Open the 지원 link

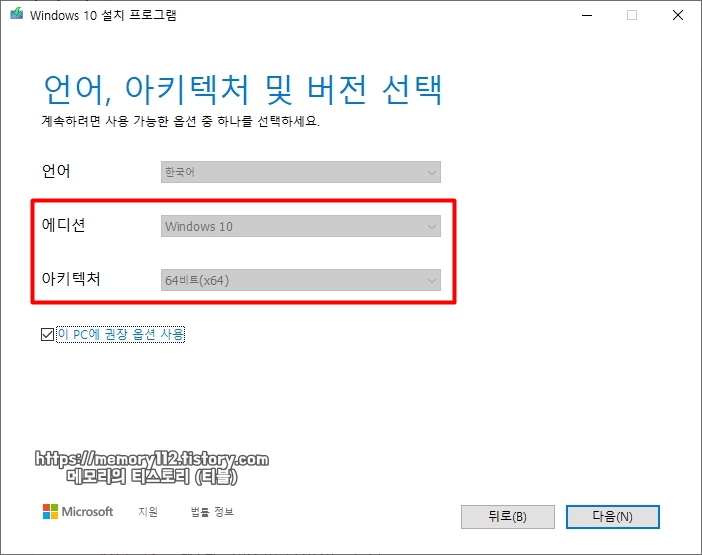pos(148,512)
